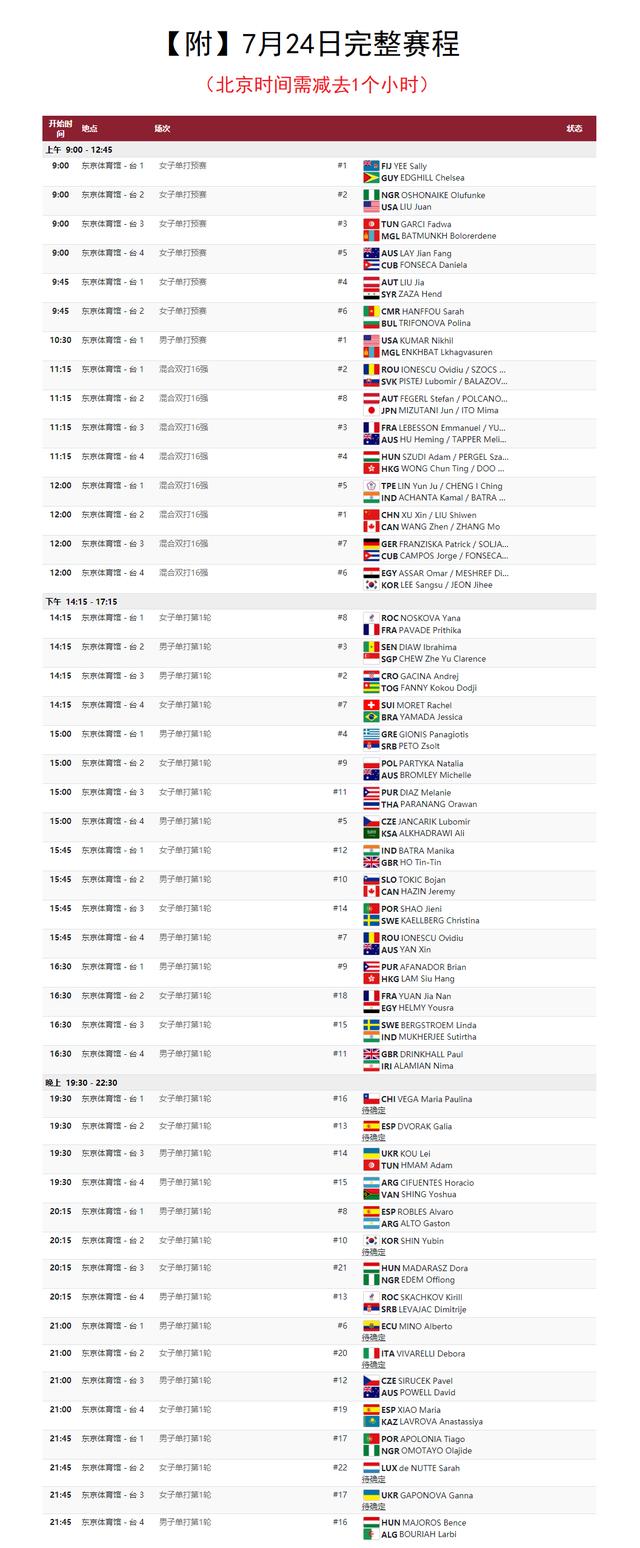This screenshot has height=1548, width=640.
Task: Select the Canada flag next to WANG Zhen / ZHANG Mo
Action: (x=371, y=526)
